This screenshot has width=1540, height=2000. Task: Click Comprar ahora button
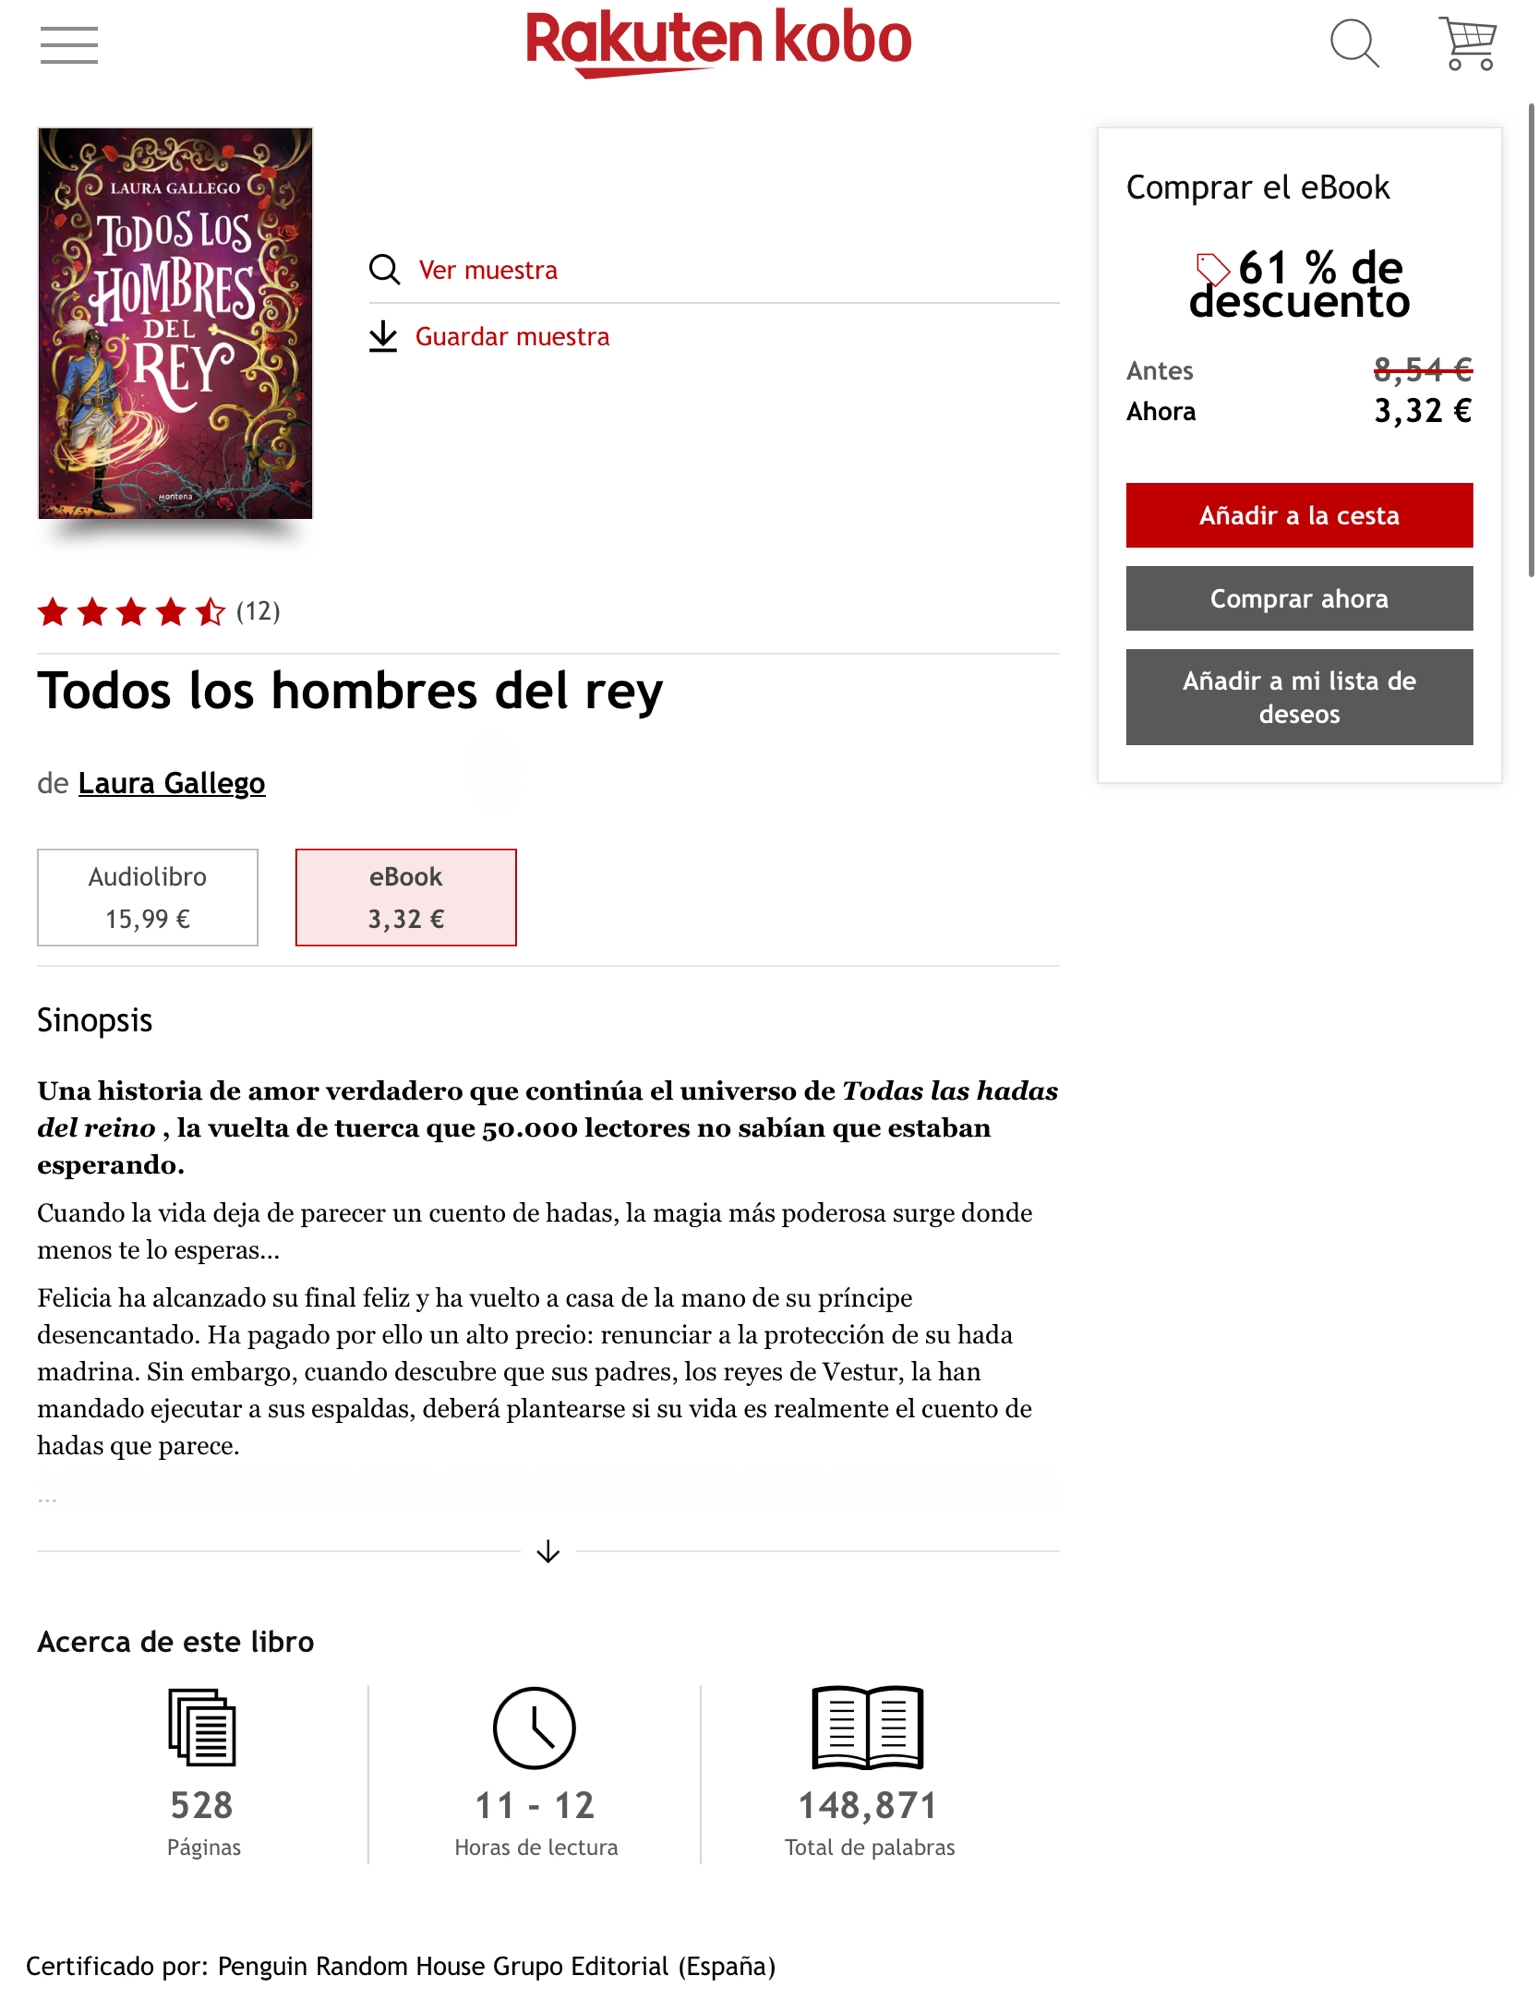click(1299, 598)
